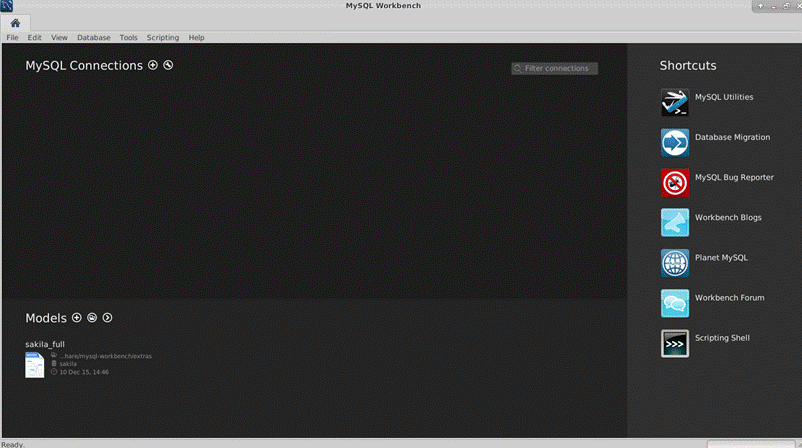The image size is (802, 448).
Task: Click the MySQL Connections heading
Action: tap(84, 65)
